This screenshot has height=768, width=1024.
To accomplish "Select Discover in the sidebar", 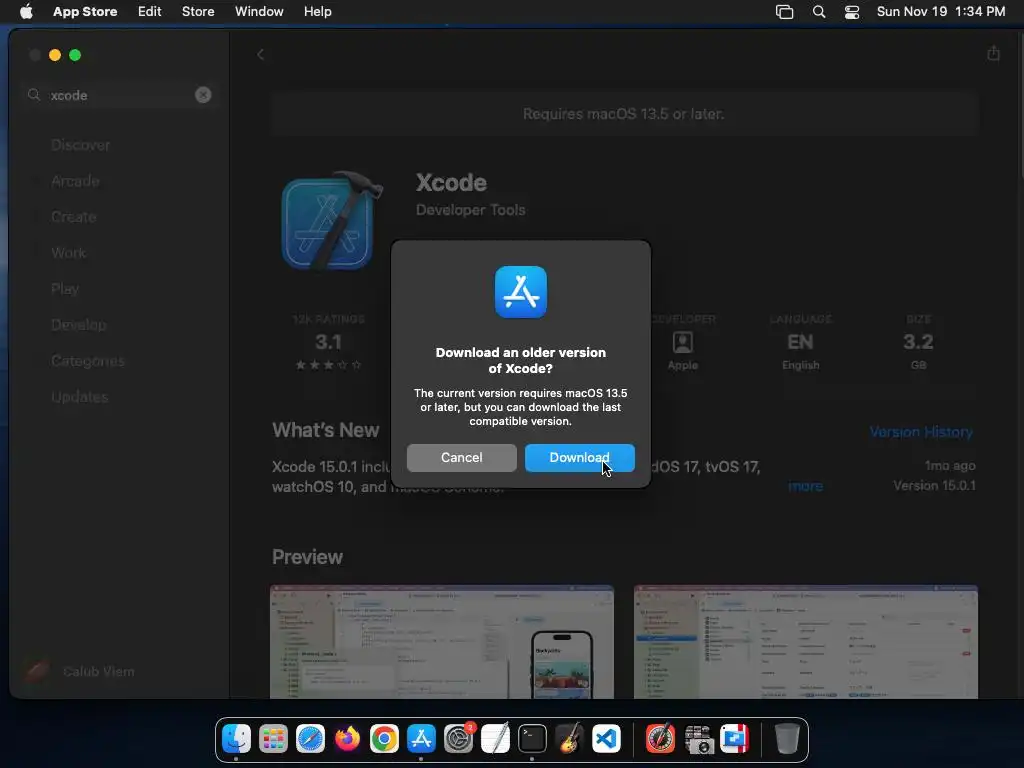I will tap(80, 145).
